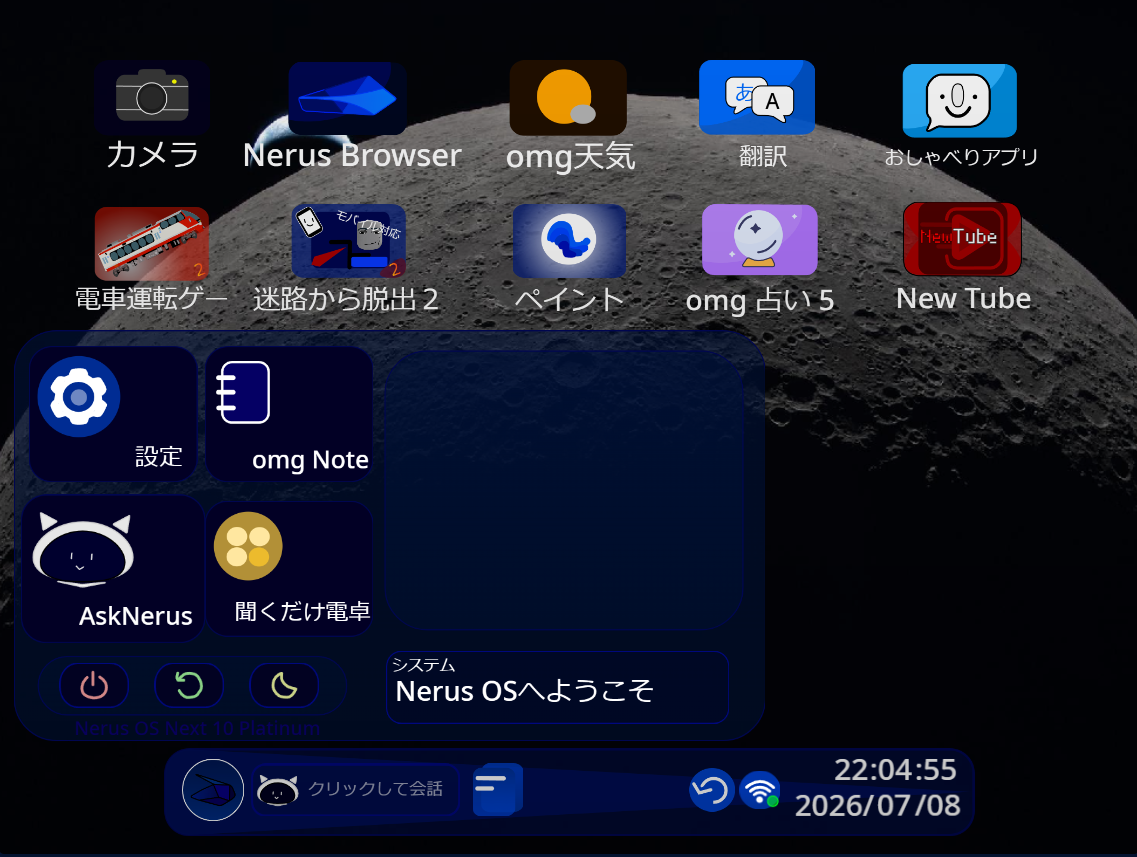
Task: Click the taskbar Nerus start button
Action: click(212, 790)
